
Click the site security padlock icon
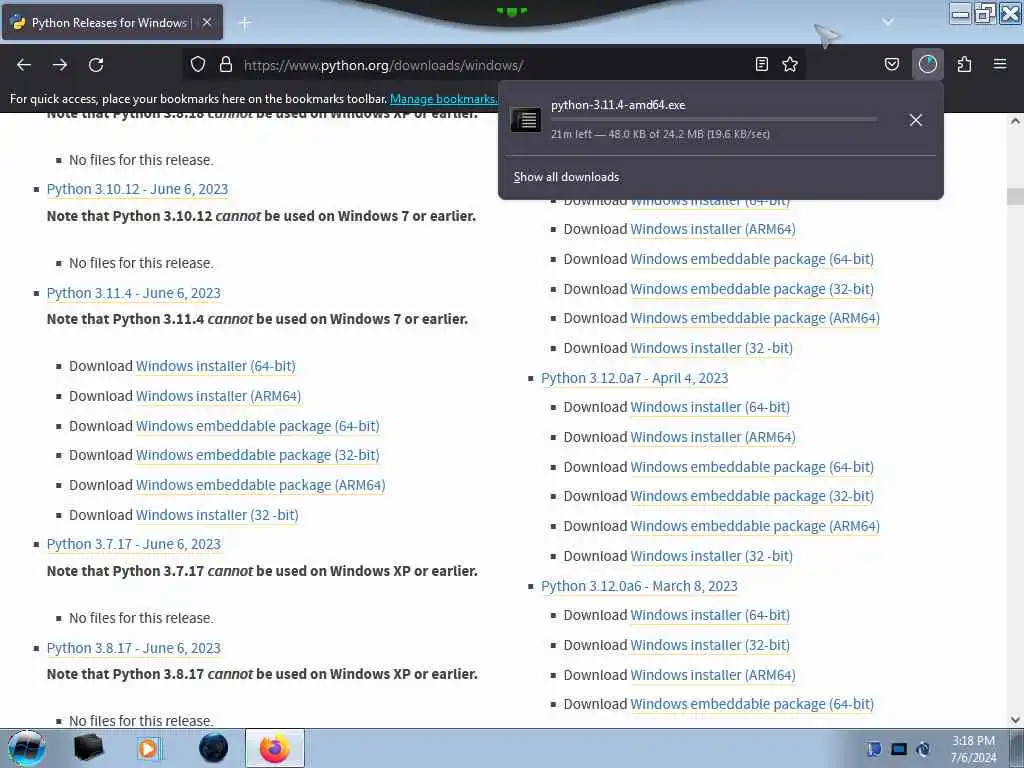click(226, 64)
